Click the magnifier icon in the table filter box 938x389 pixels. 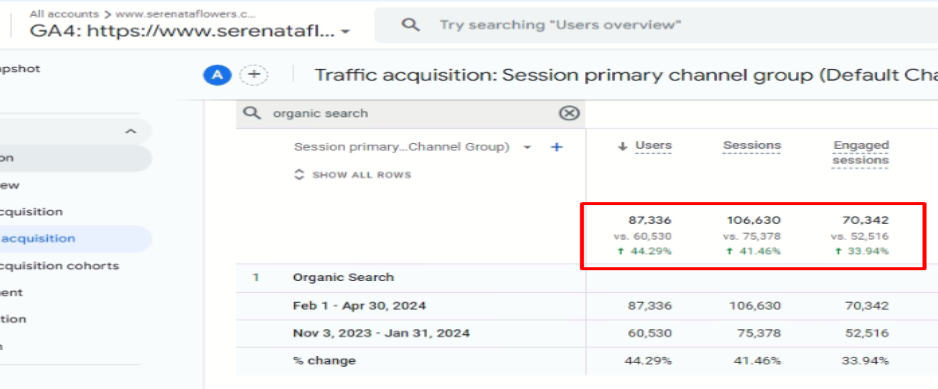coord(253,113)
